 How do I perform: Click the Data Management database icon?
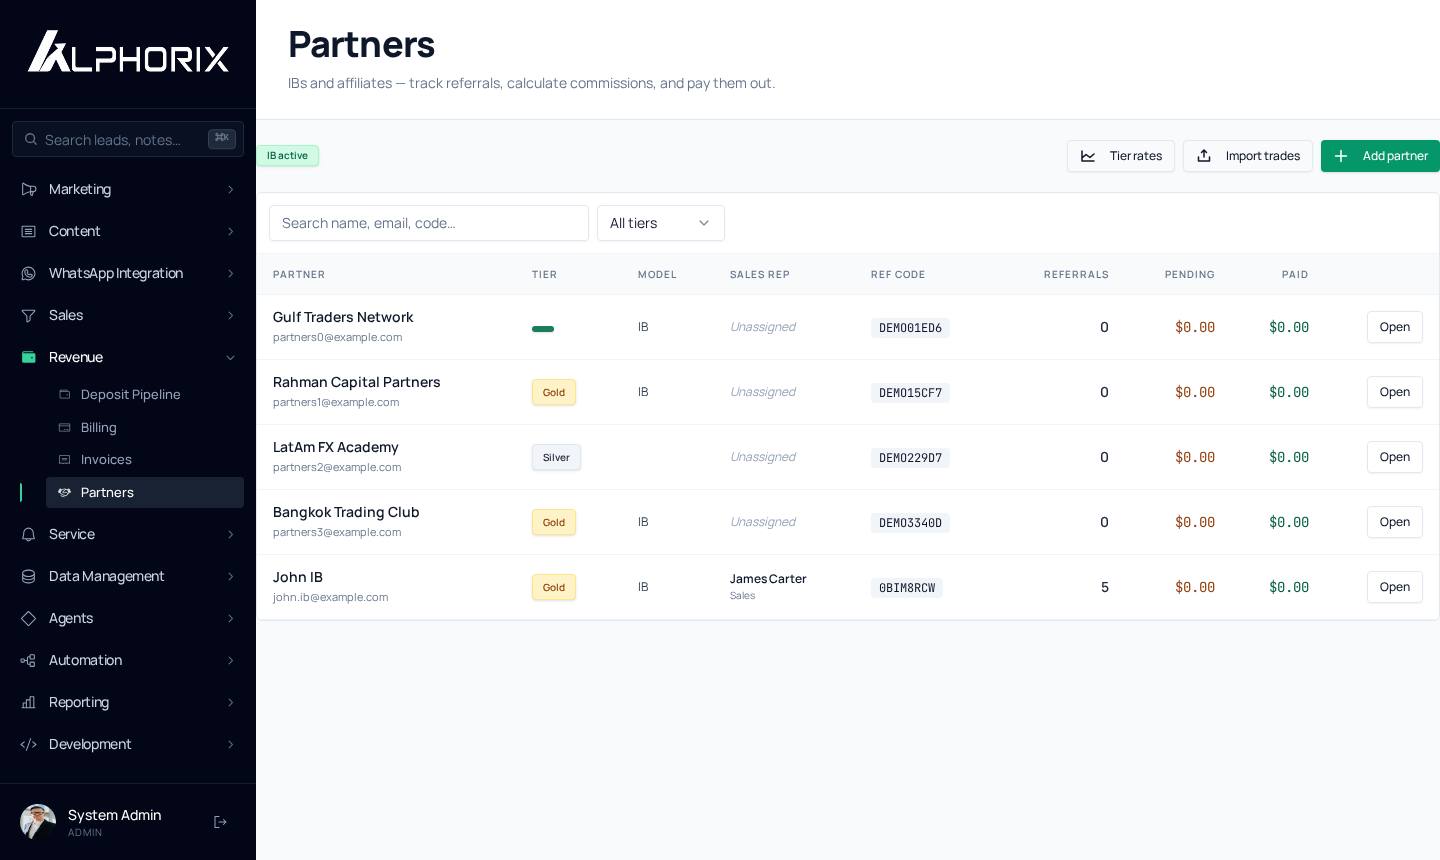pyautogui.click(x=29, y=576)
